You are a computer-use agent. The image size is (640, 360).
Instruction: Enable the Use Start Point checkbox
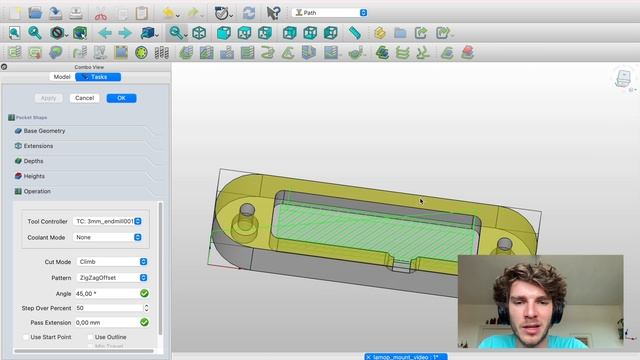pos(26,337)
